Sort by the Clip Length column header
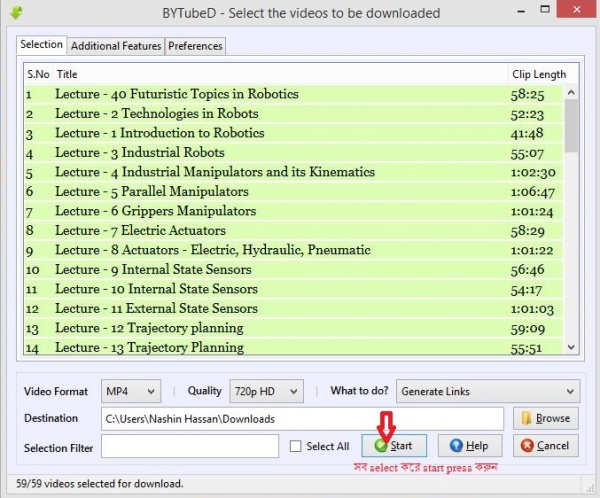Image resolution: width=600 pixels, height=498 pixels. pos(539,74)
